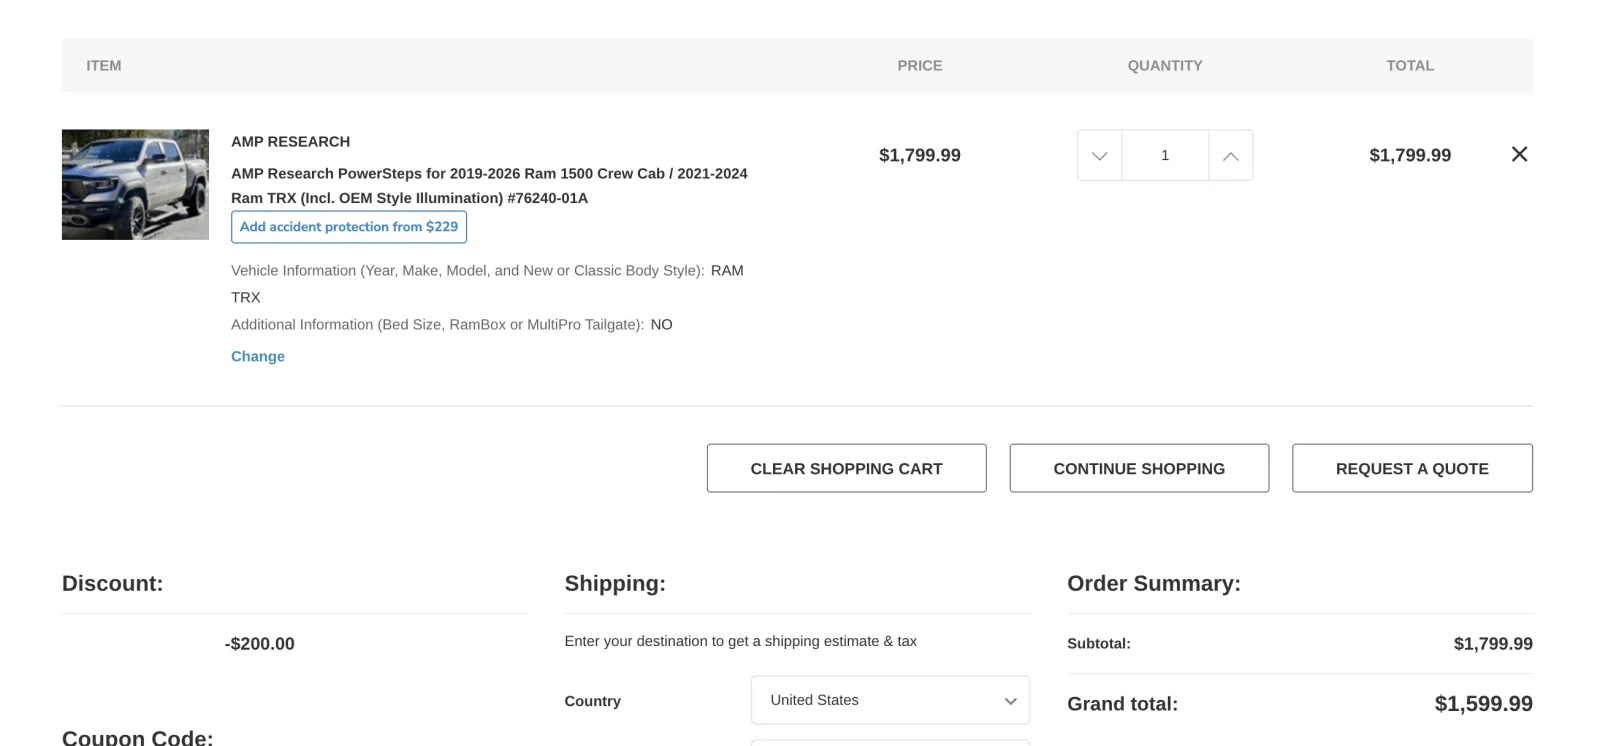
Task: Click the ITEM column header
Action: pyautogui.click(x=104, y=65)
